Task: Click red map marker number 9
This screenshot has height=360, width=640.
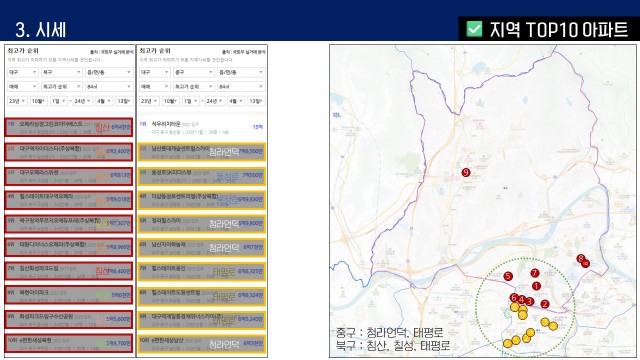Action: pyautogui.click(x=466, y=173)
